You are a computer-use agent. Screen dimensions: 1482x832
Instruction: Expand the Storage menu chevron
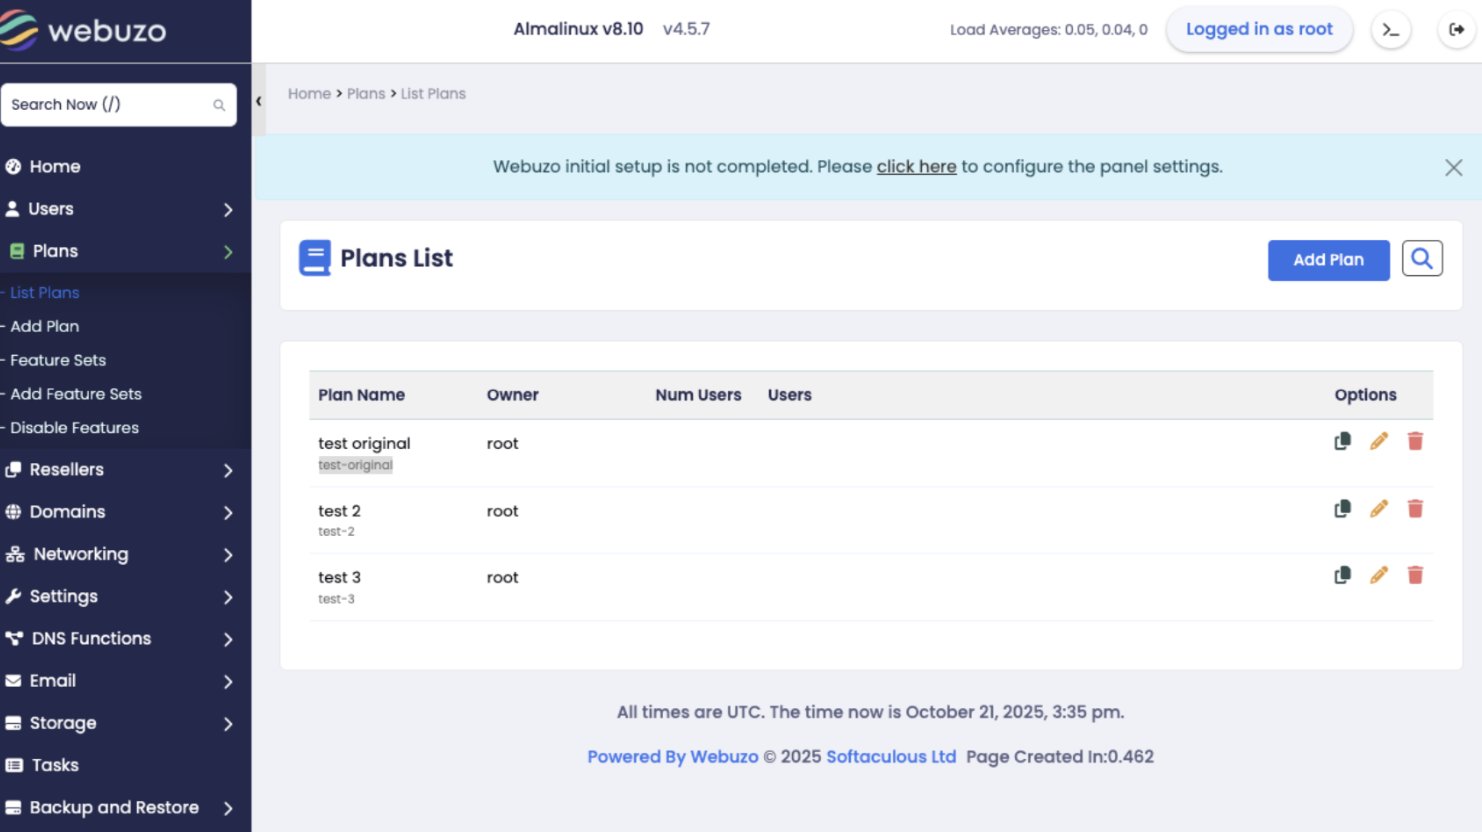228,724
